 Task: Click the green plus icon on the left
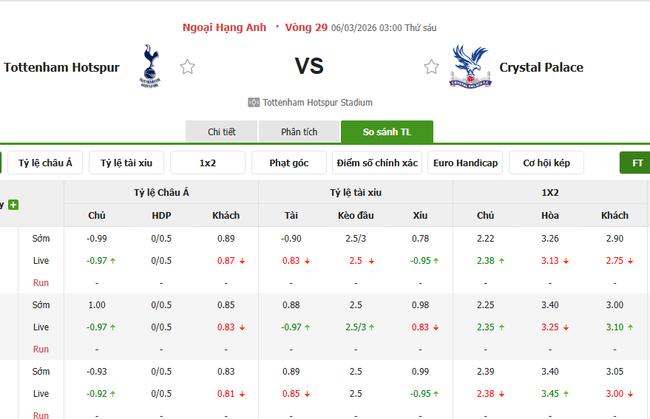pyautogui.click(x=13, y=205)
